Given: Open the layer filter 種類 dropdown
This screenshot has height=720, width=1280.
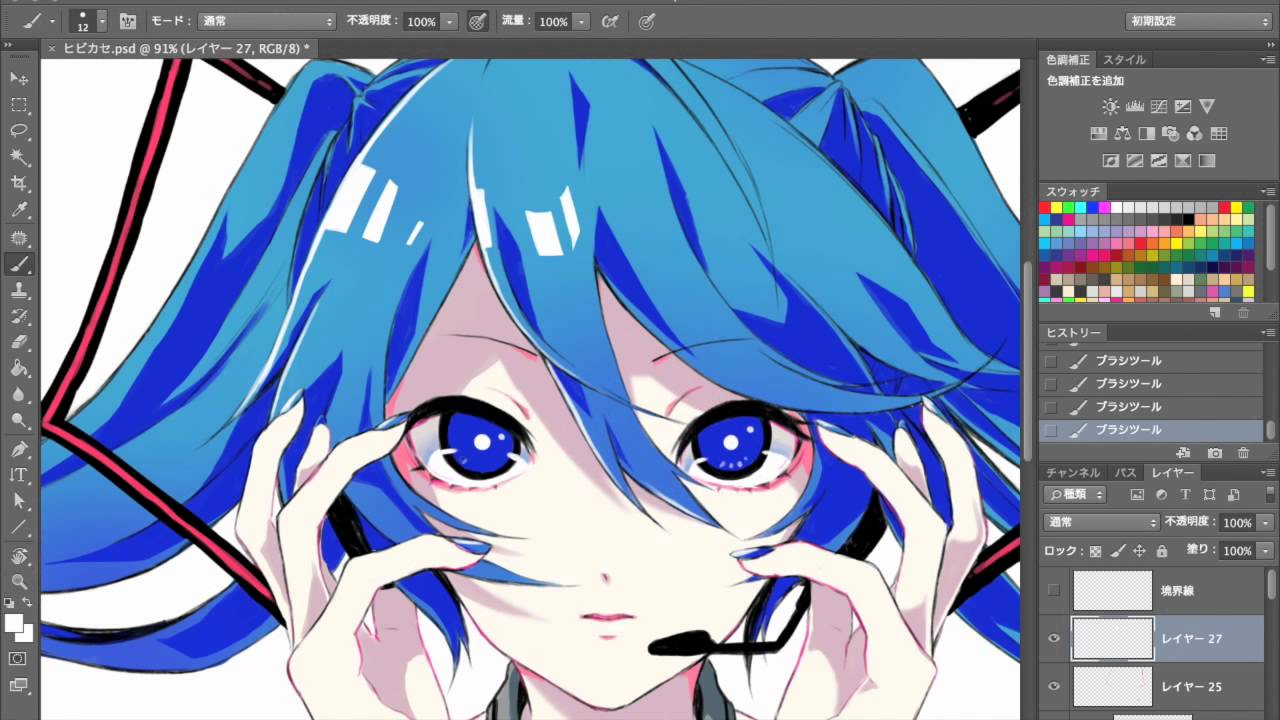Looking at the screenshot, I should pos(1075,494).
